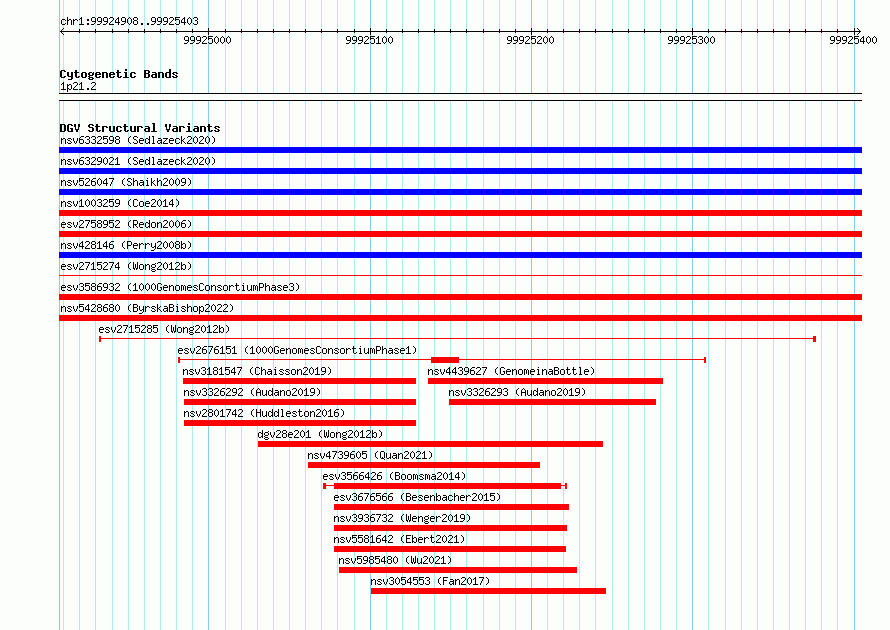Click the red bar under nsv4739605

pyautogui.click(x=424, y=465)
